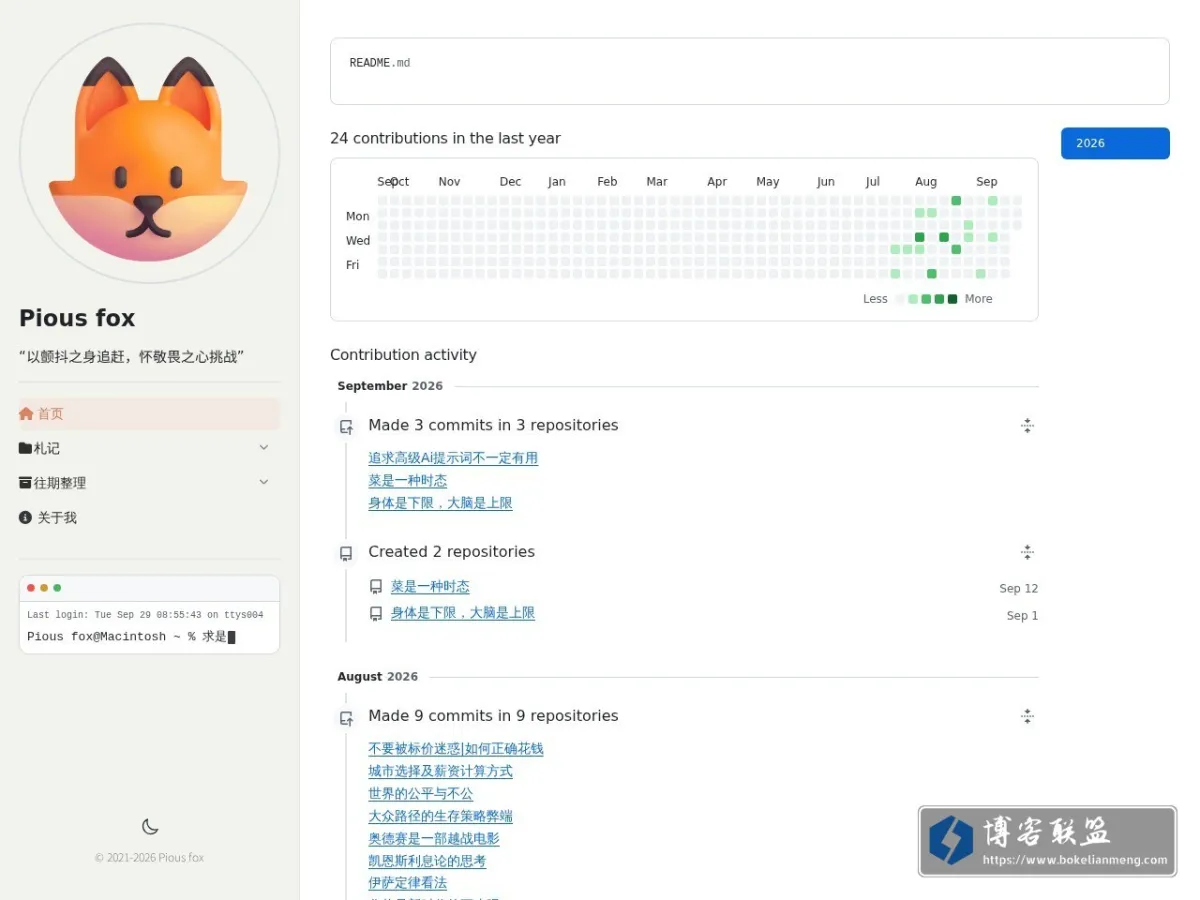1200x900 pixels.
Task: Open the 札记 sidebar menu item
Action: 149,448
